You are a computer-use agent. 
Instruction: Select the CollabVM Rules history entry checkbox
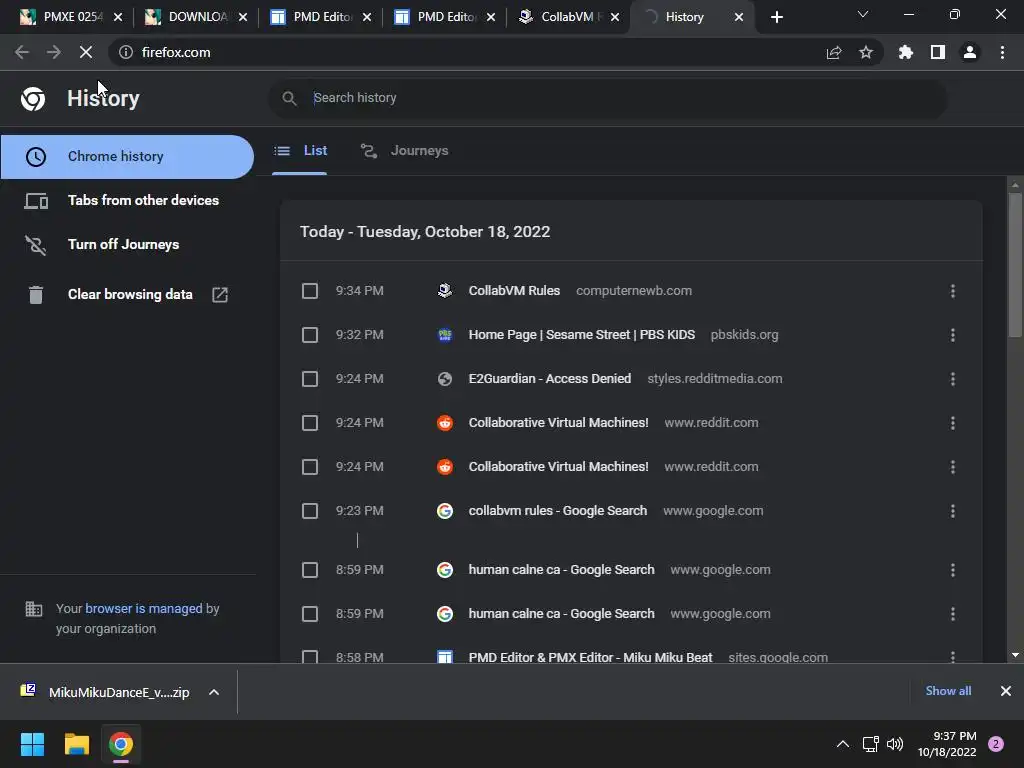point(310,291)
